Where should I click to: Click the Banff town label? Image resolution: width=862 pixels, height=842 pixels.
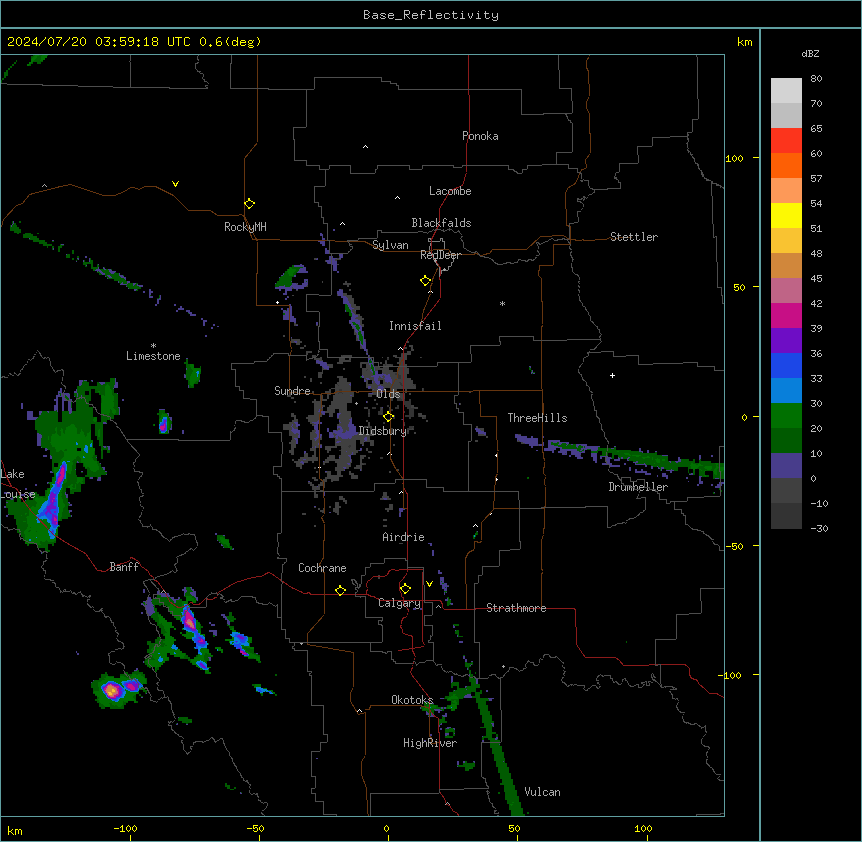click(x=124, y=567)
